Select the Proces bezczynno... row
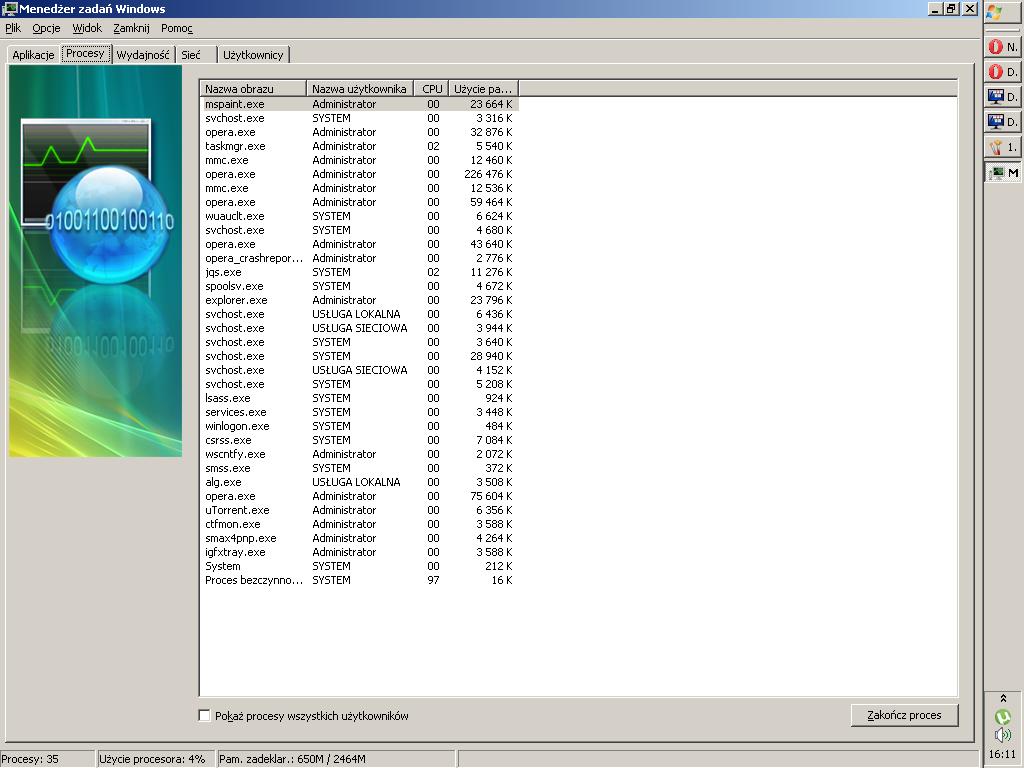Screen dimensions: 1024x768 click(359, 580)
